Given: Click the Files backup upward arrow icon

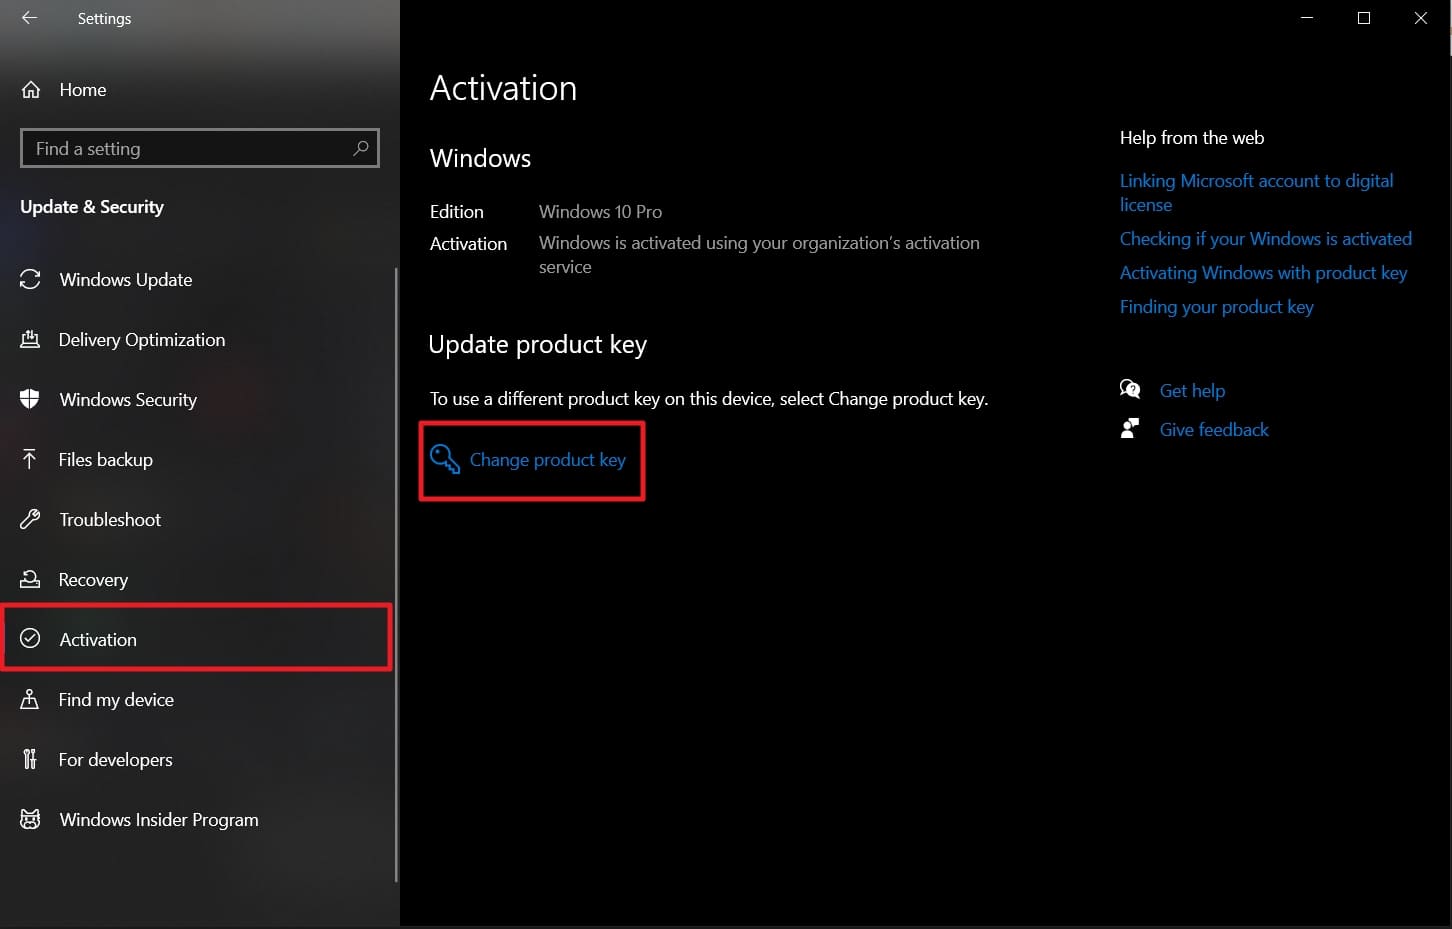Looking at the screenshot, I should click(x=30, y=459).
